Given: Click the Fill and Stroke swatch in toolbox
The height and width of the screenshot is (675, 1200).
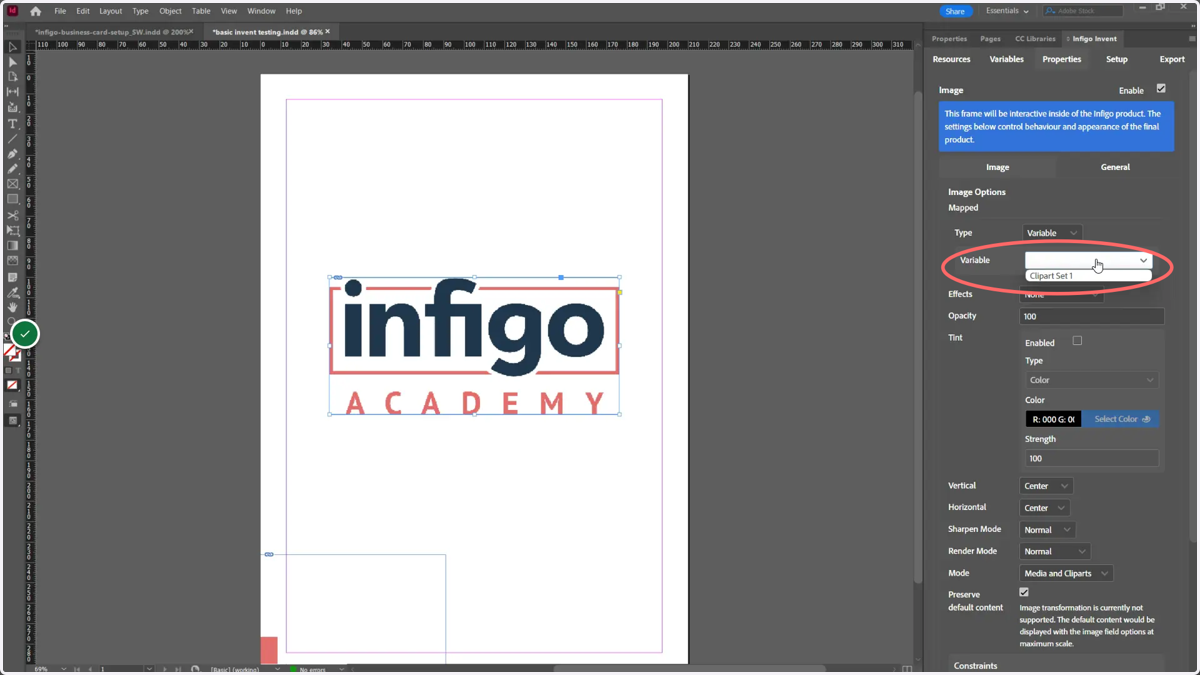Looking at the screenshot, I should (x=12, y=352).
